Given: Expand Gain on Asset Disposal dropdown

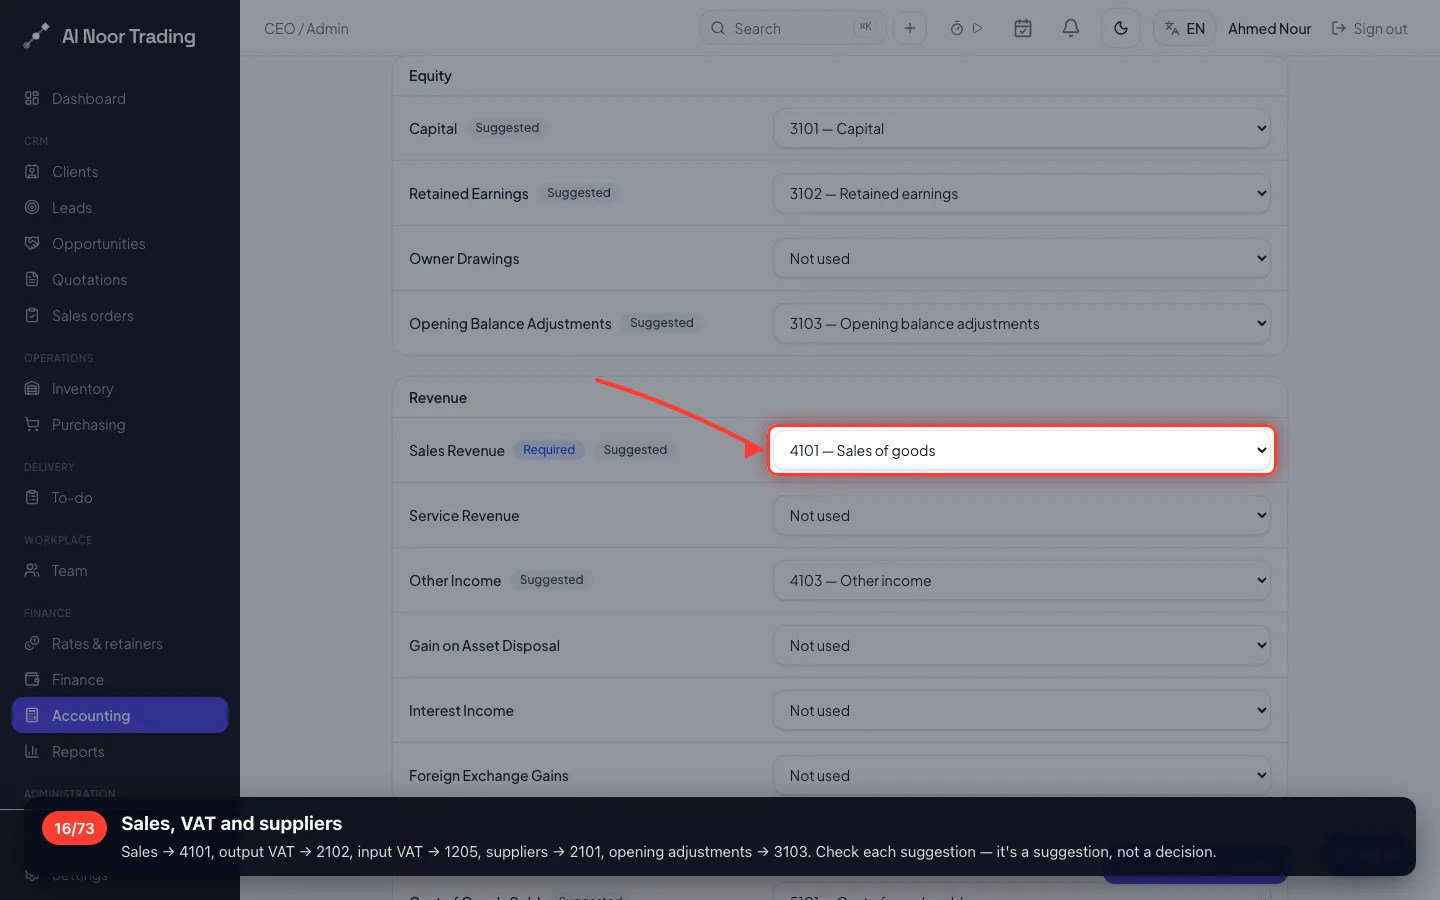Looking at the screenshot, I should pyautogui.click(x=1022, y=645).
